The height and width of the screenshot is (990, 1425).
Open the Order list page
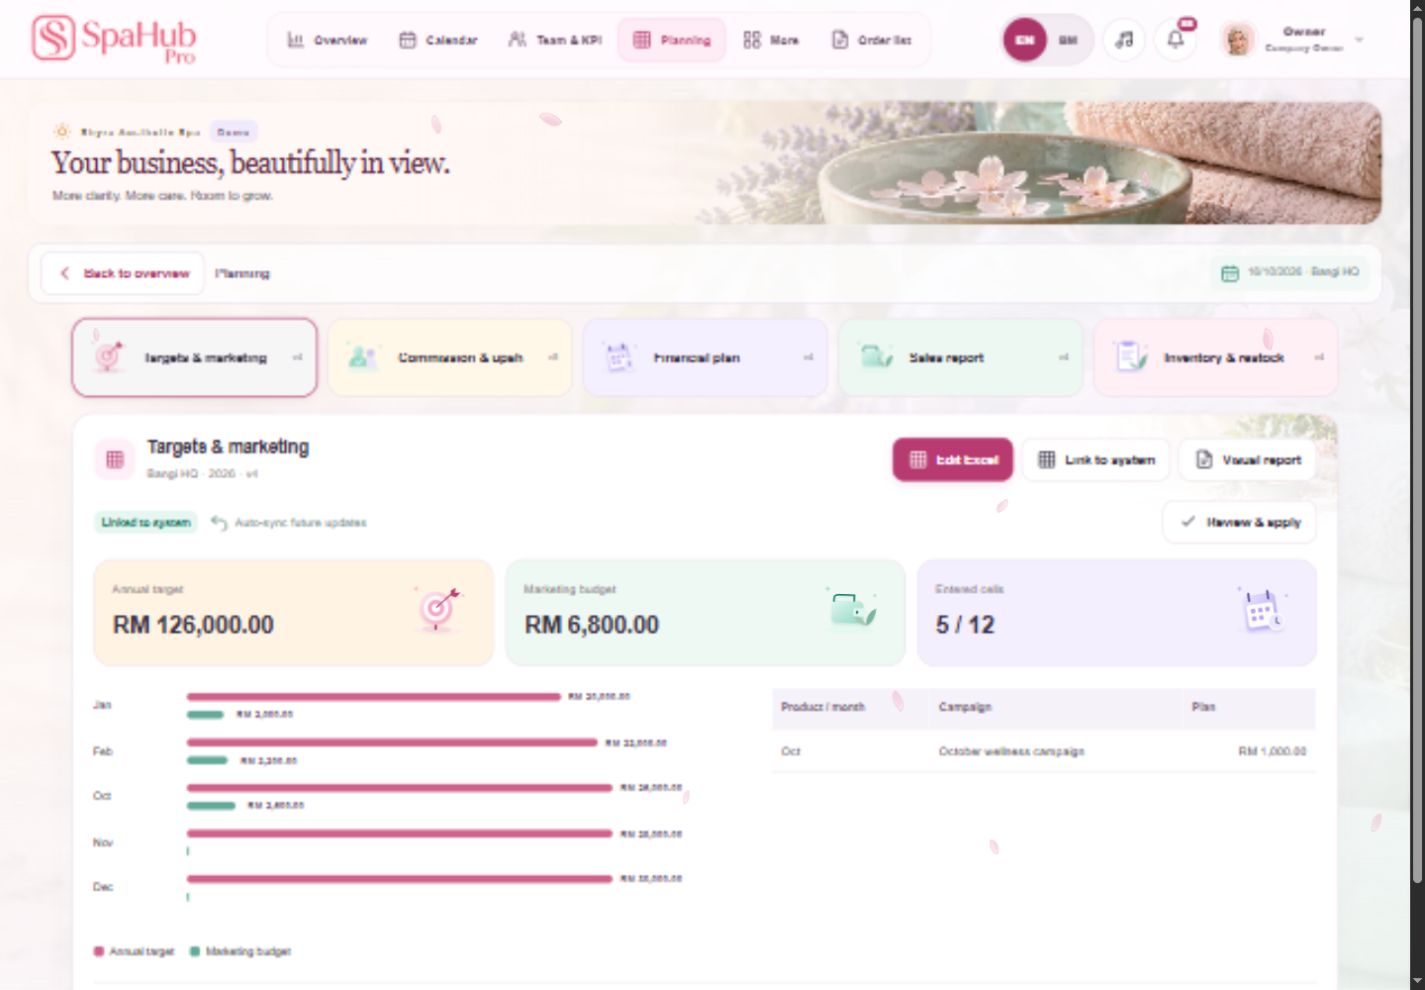pos(871,40)
